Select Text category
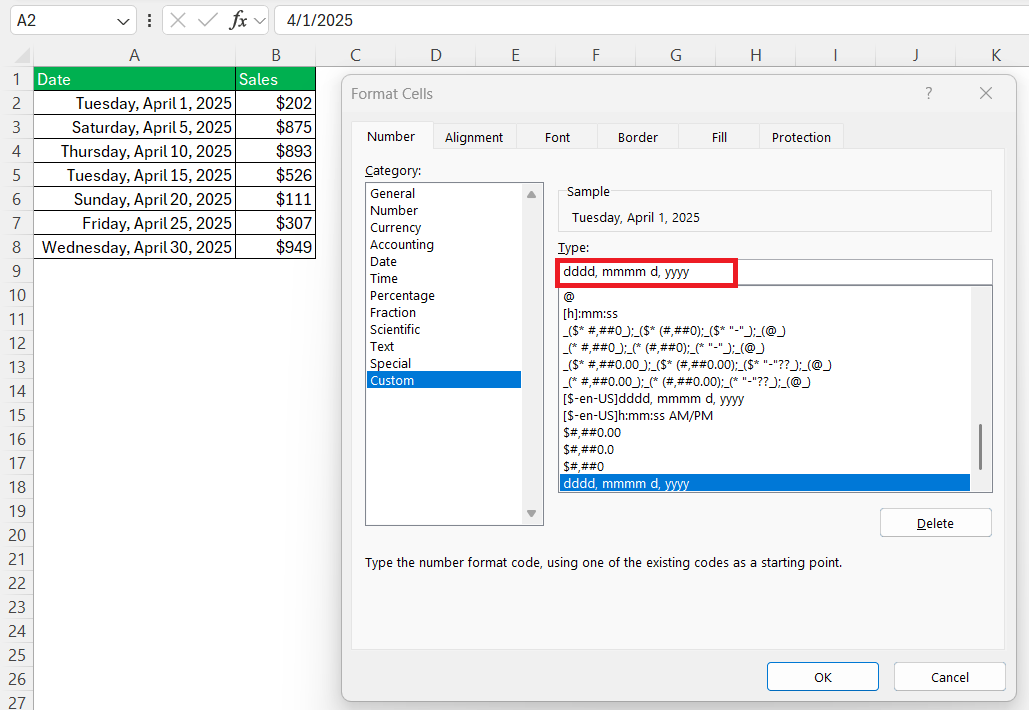 pyautogui.click(x=444, y=346)
